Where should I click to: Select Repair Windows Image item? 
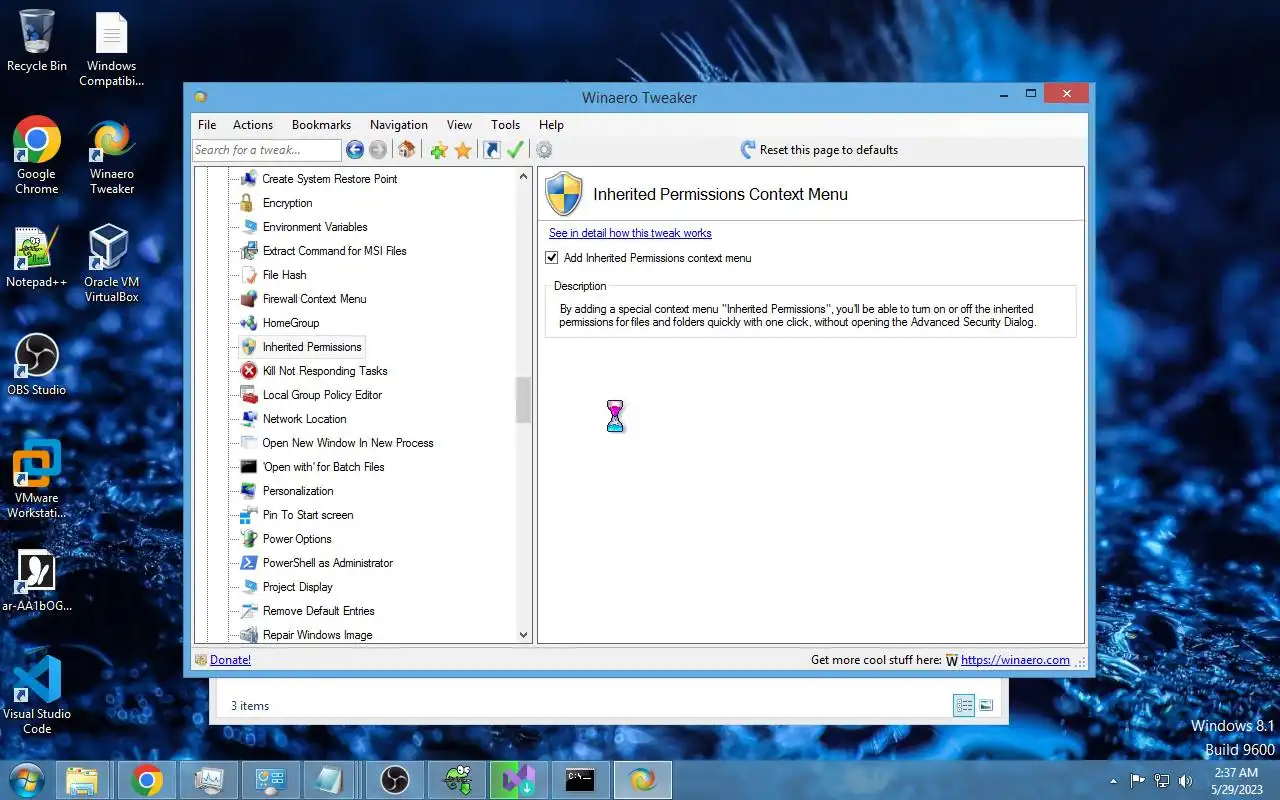(x=318, y=635)
